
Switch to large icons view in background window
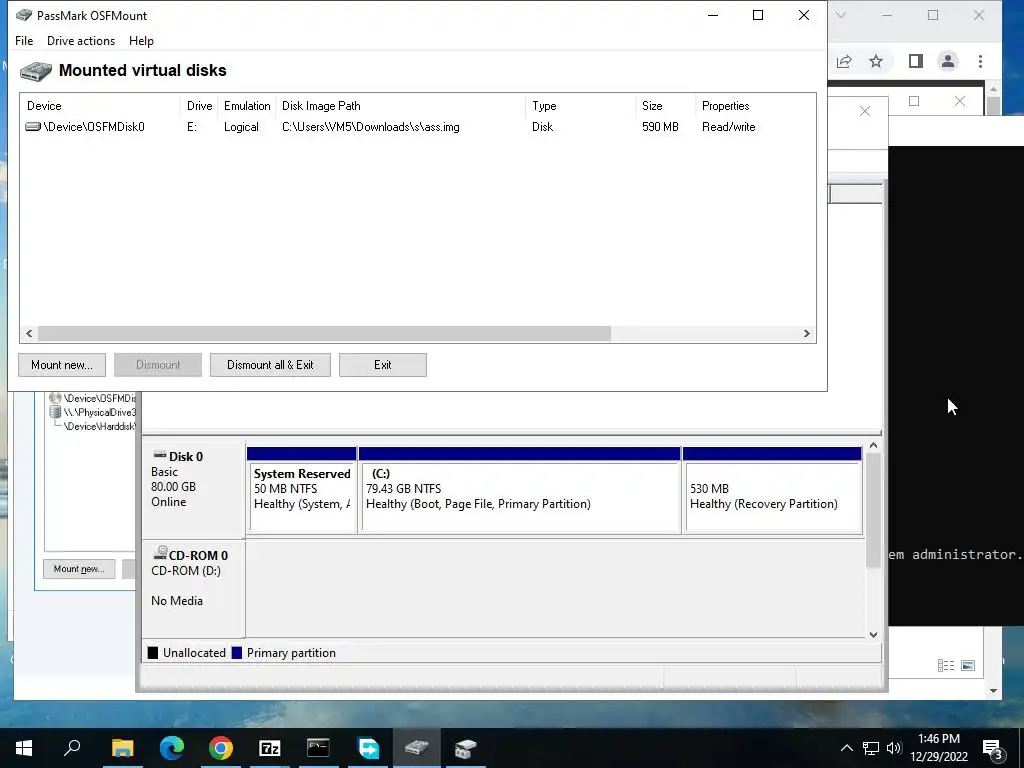(x=968, y=665)
